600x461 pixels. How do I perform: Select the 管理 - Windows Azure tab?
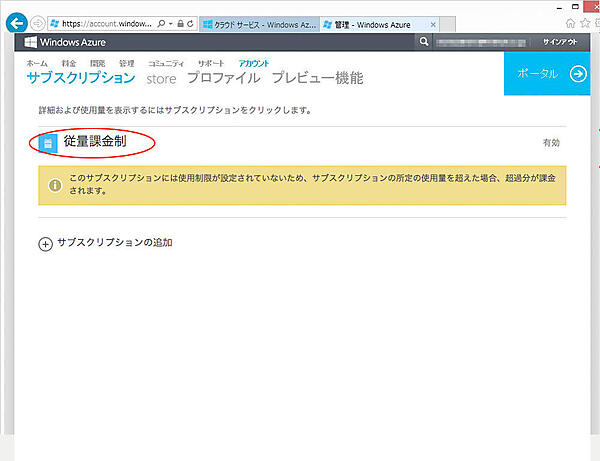[x=380, y=24]
